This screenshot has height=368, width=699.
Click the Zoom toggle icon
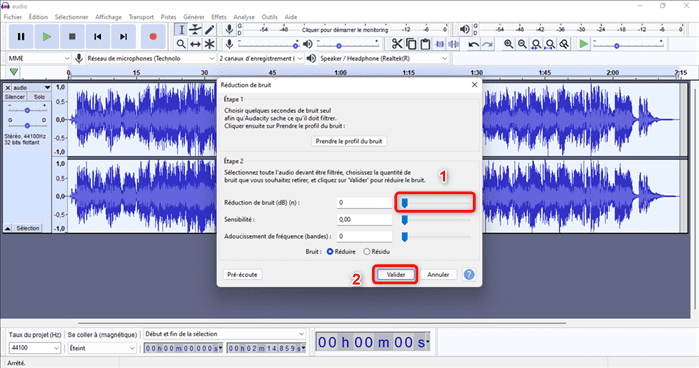click(564, 44)
